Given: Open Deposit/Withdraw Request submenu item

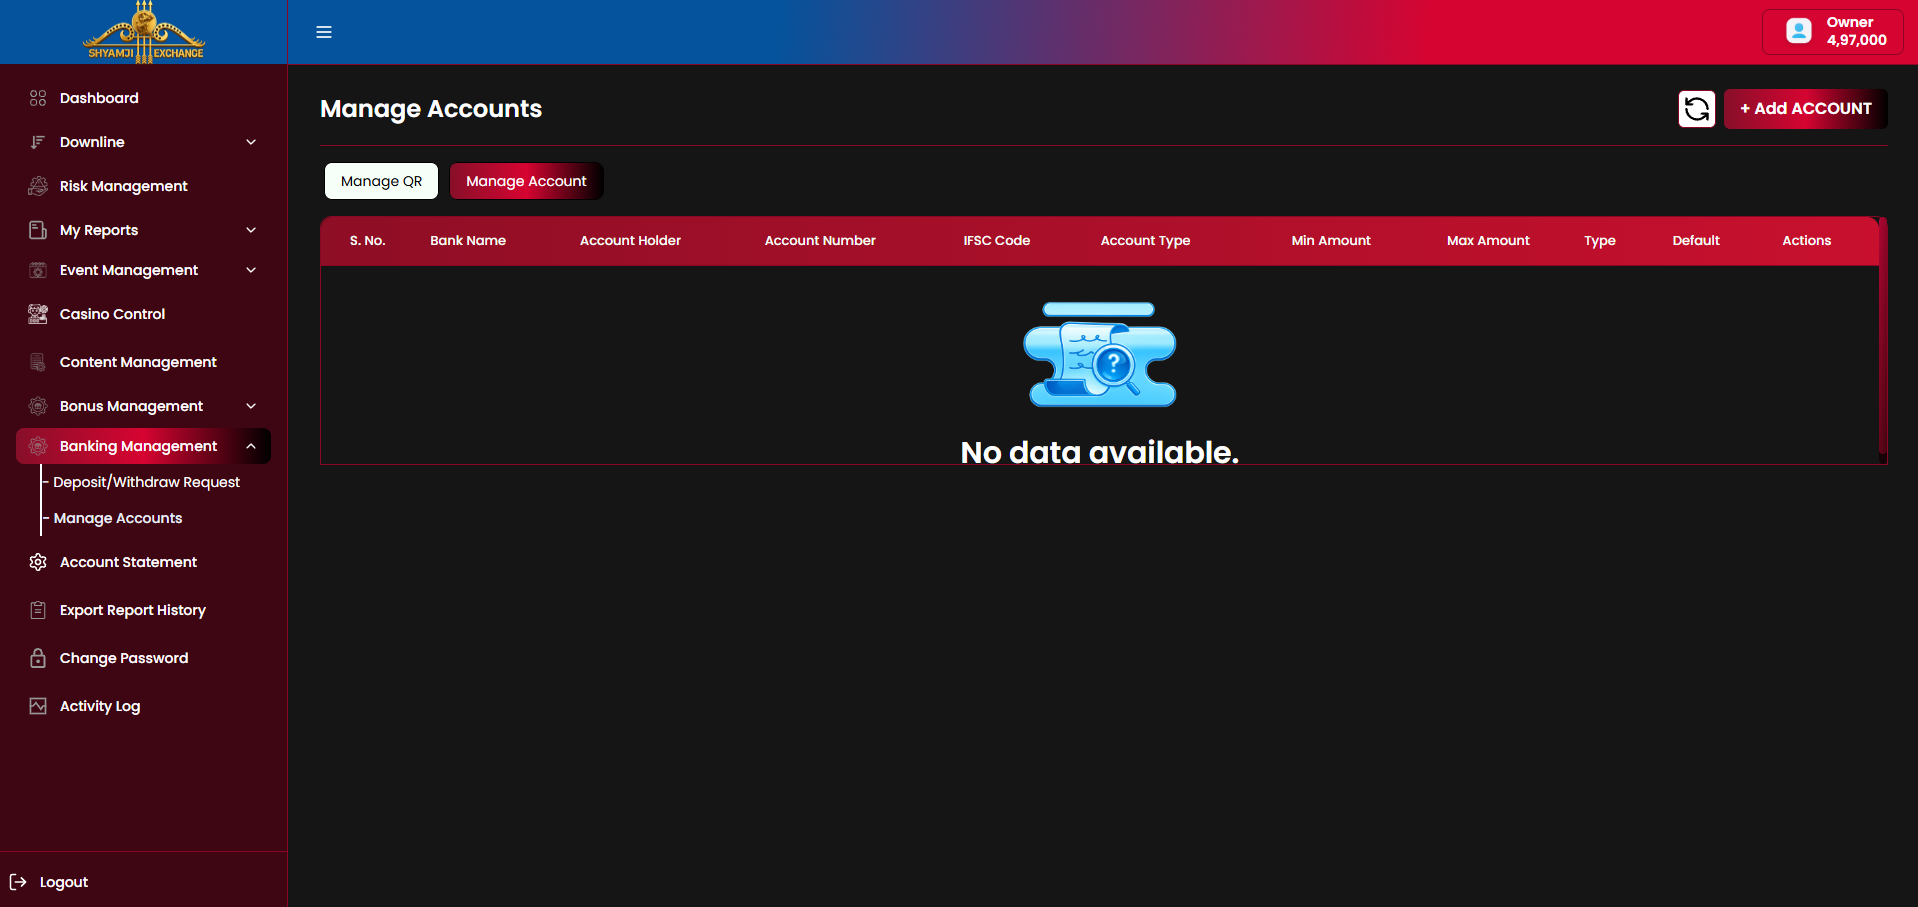Looking at the screenshot, I should tap(146, 482).
